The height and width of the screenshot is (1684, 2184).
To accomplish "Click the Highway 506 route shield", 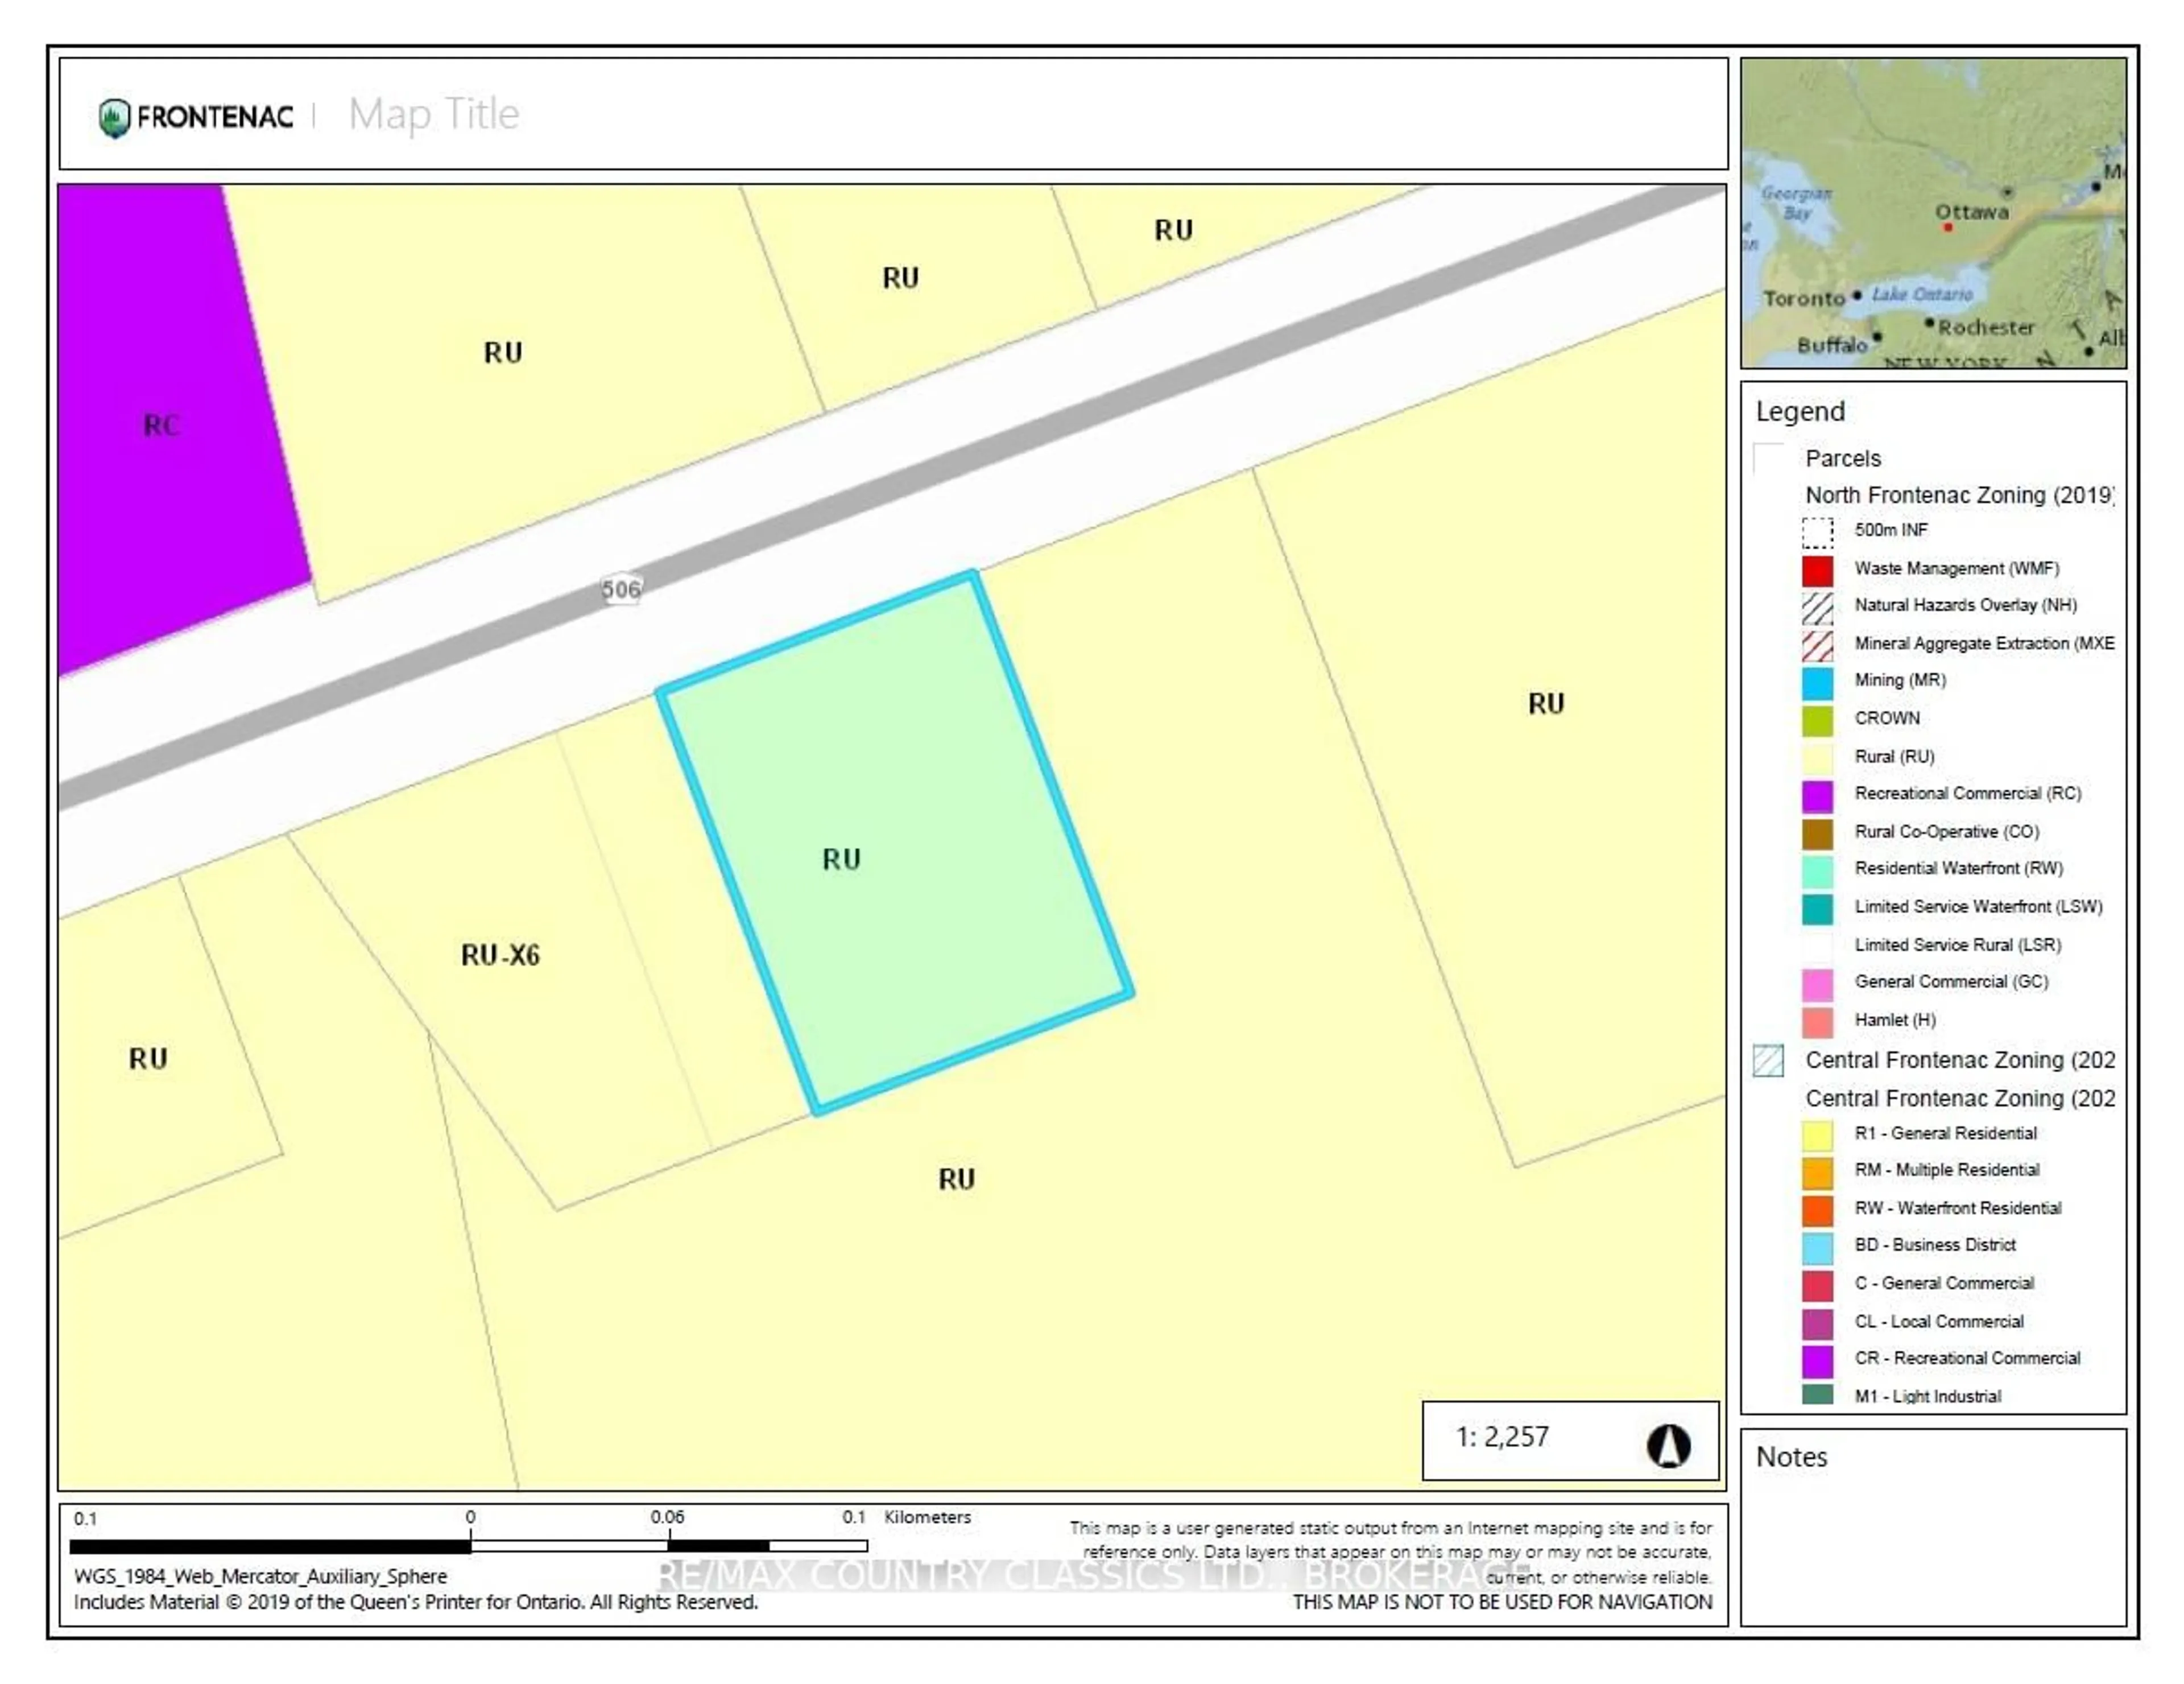I will 621,589.
